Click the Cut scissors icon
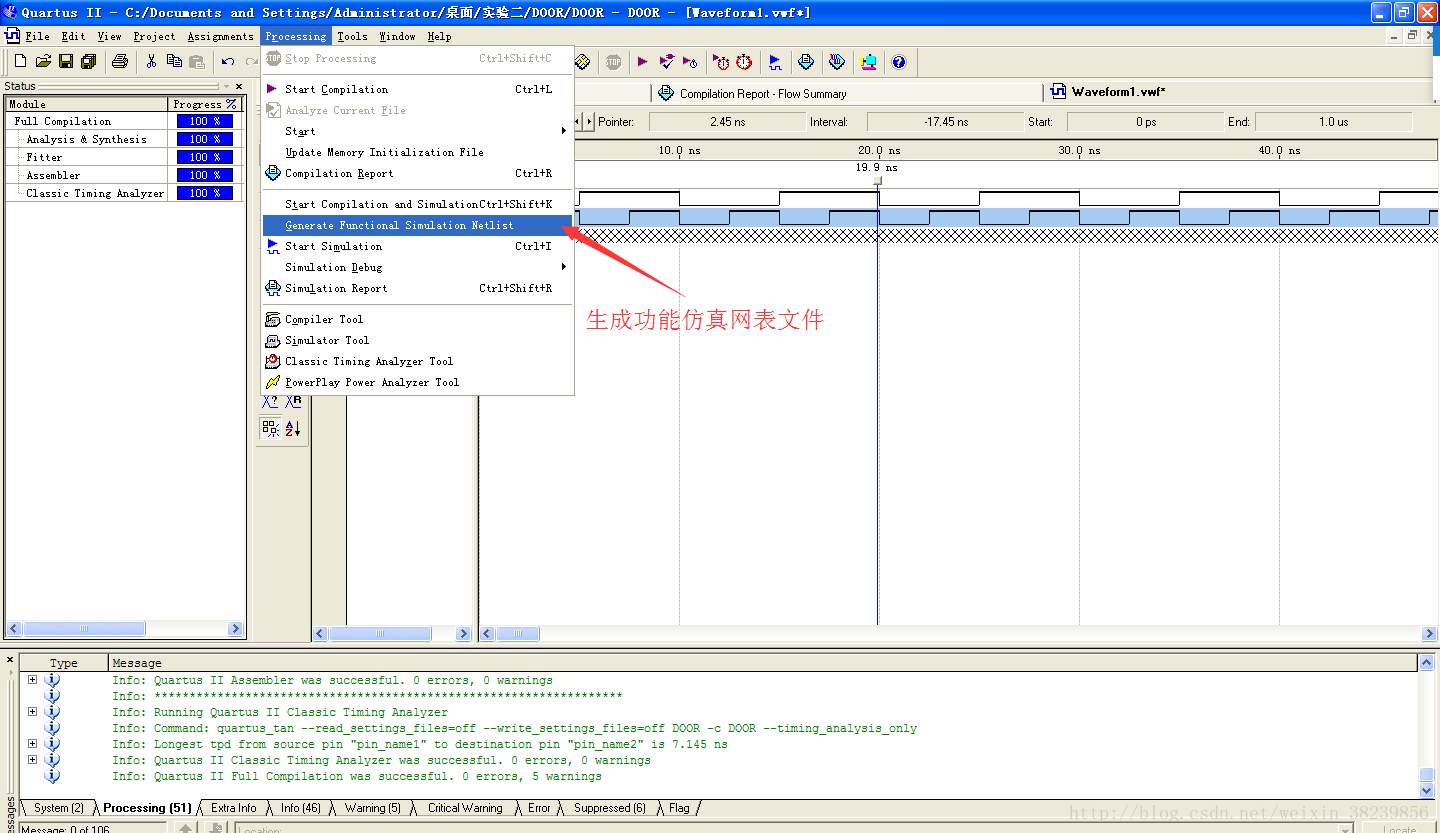Screen dimensions: 1440x833 point(151,62)
